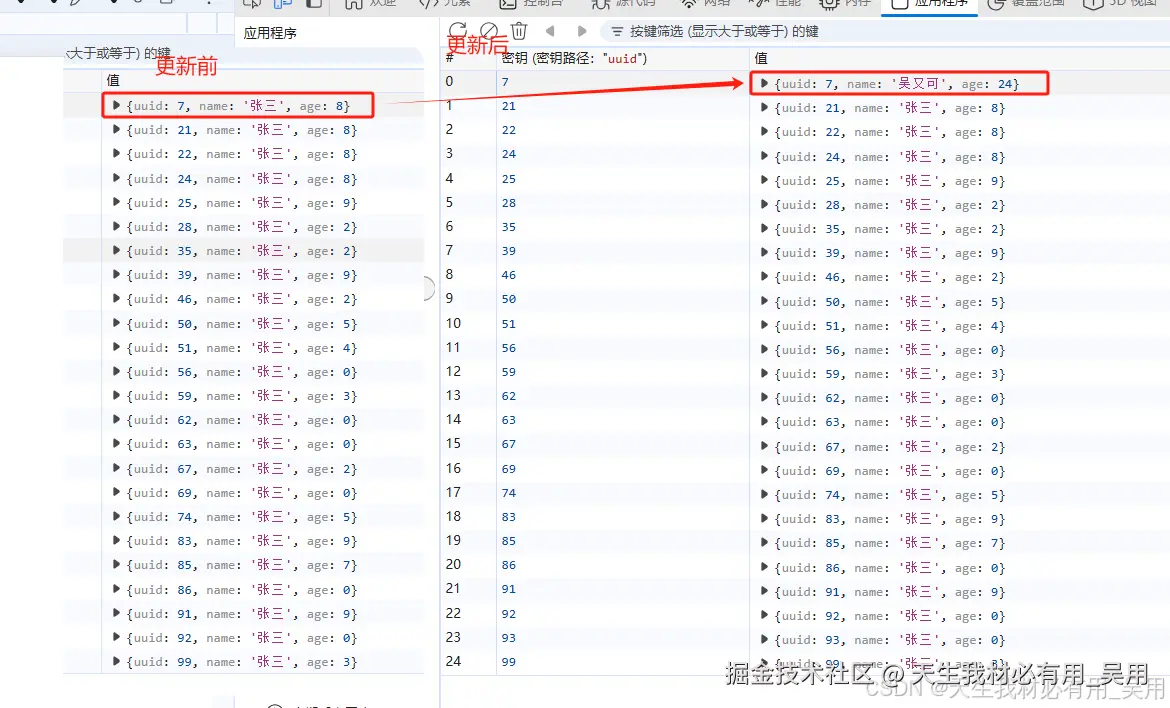Expand the value in table row # 23

[764, 639]
